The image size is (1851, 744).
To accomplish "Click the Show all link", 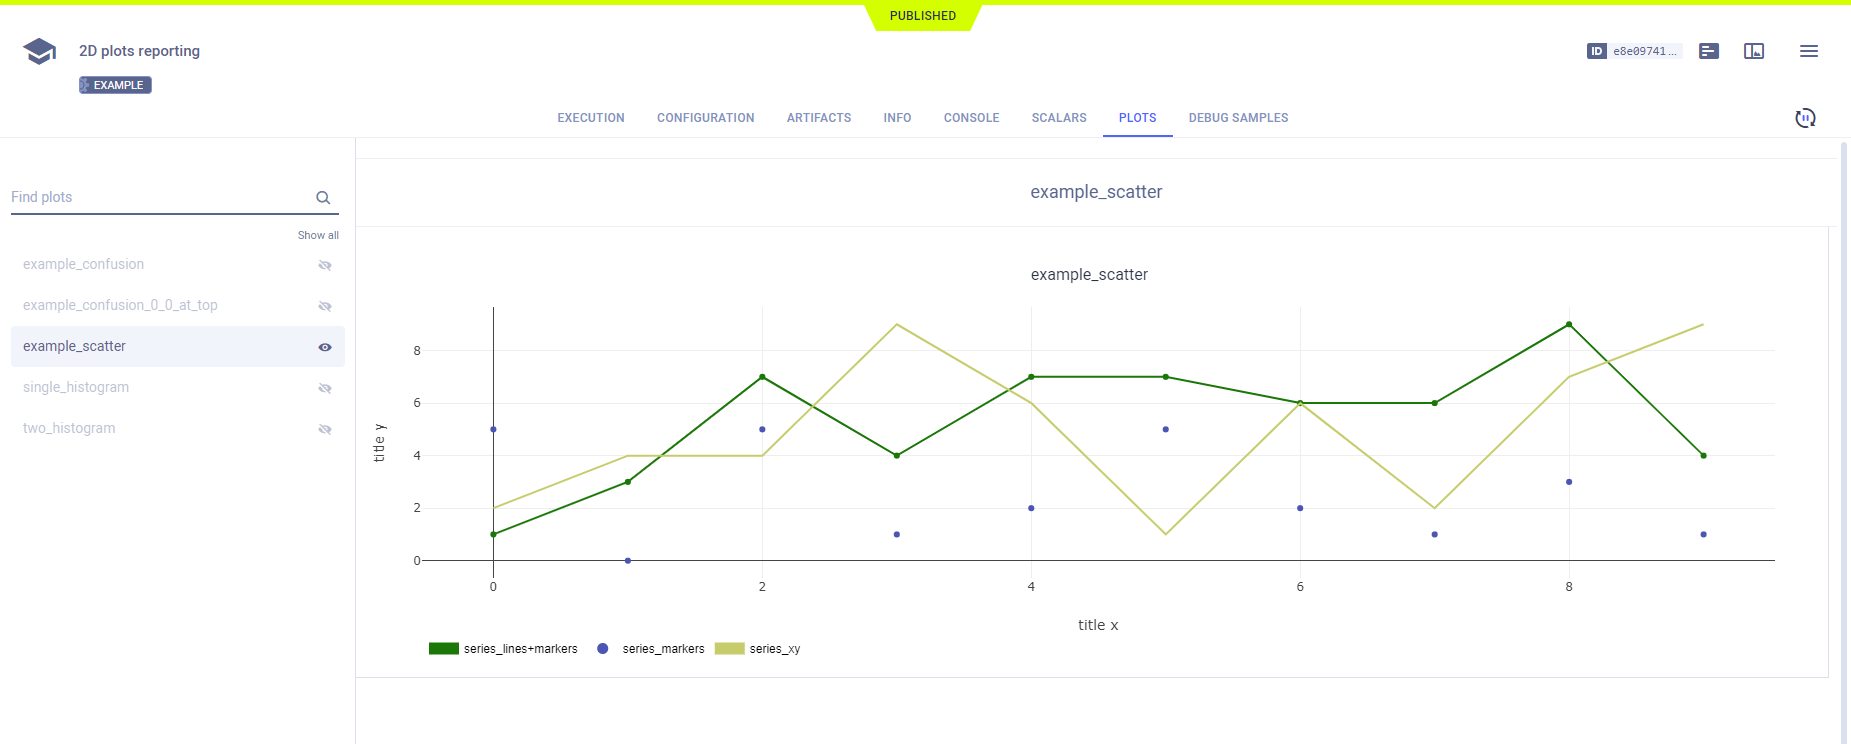I will coord(318,236).
